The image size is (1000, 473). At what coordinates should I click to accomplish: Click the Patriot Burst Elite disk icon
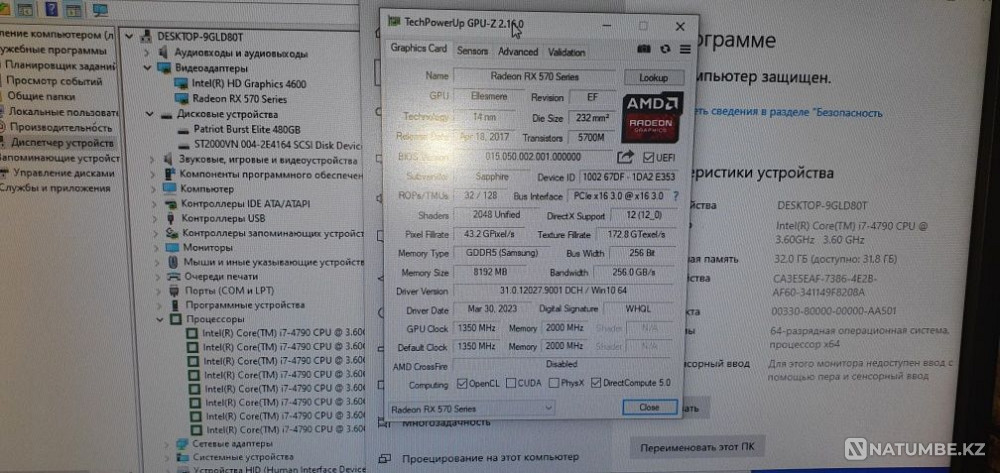184,129
